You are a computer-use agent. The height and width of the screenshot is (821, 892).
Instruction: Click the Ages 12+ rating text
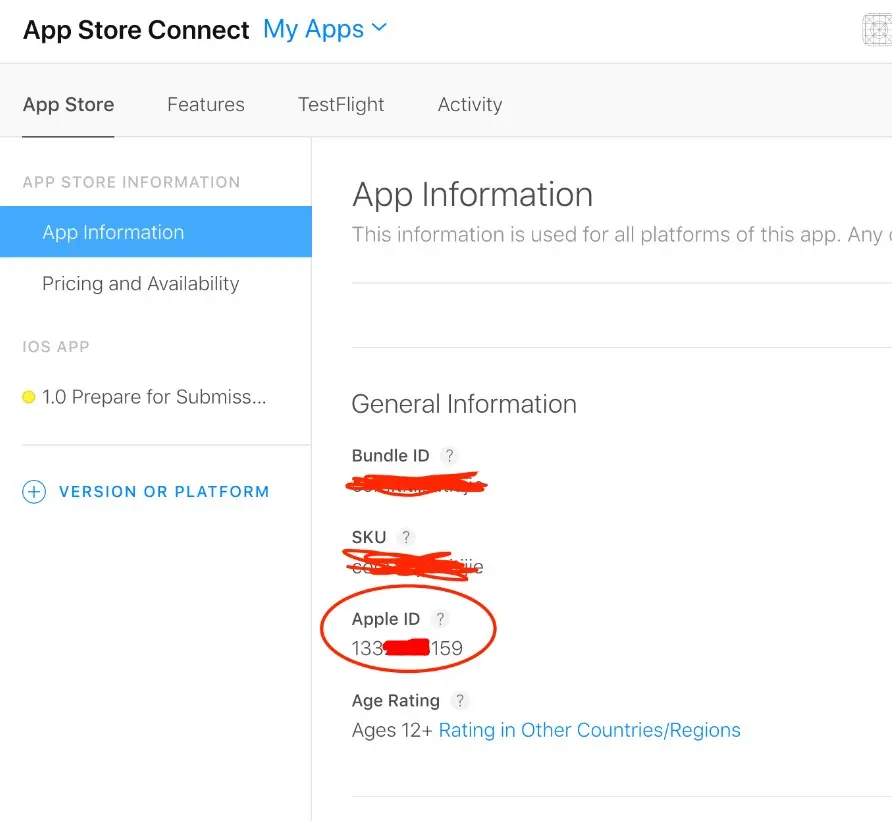pyautogui.click(x=392, y=730)
